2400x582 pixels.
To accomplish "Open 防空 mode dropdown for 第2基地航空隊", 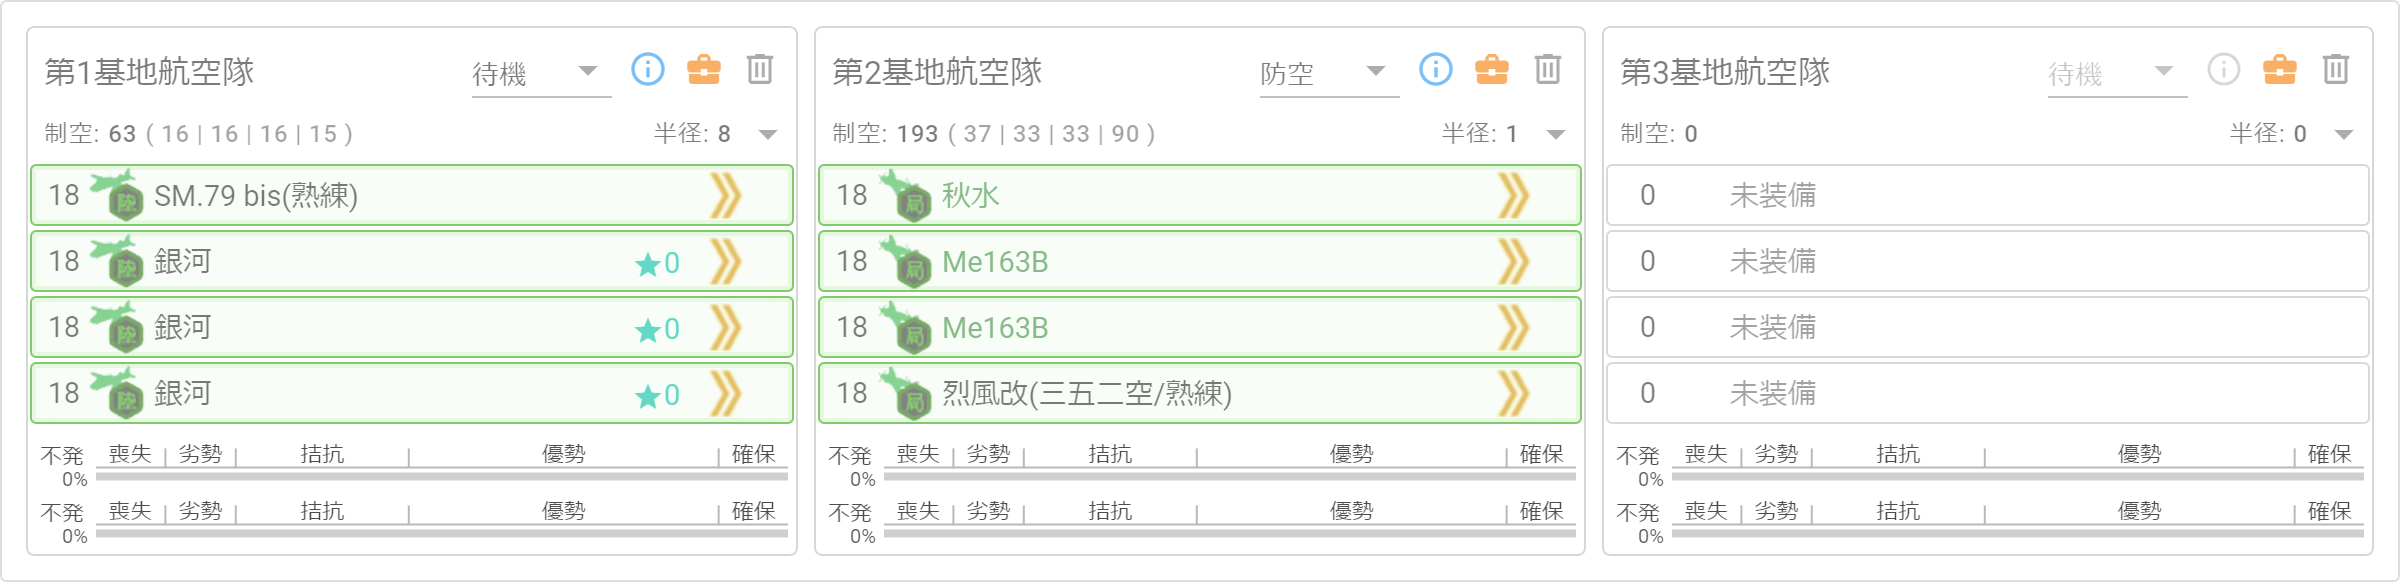I will [x=1329, y=73].
